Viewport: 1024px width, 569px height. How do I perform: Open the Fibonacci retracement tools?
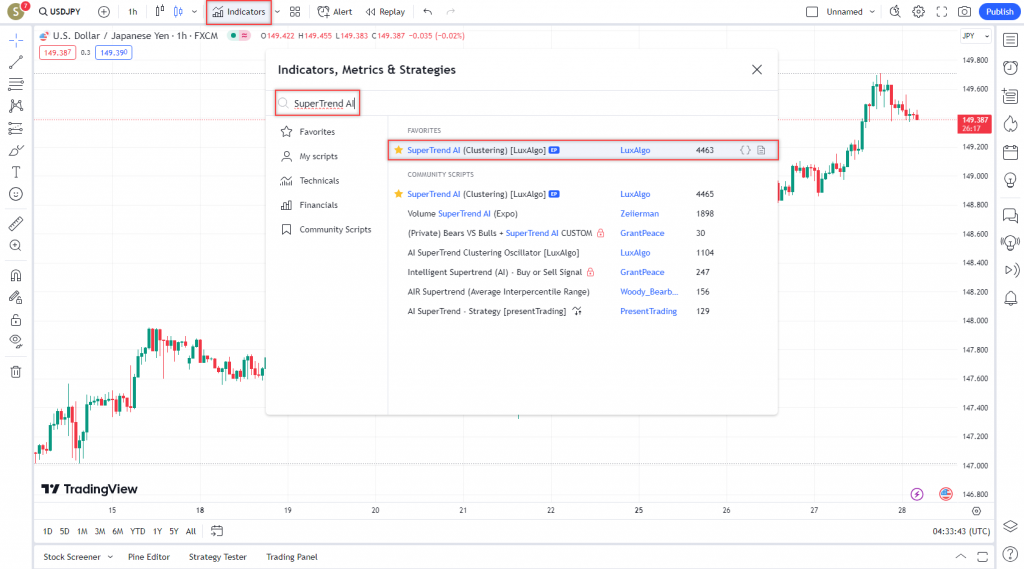(x=16, y=84)
